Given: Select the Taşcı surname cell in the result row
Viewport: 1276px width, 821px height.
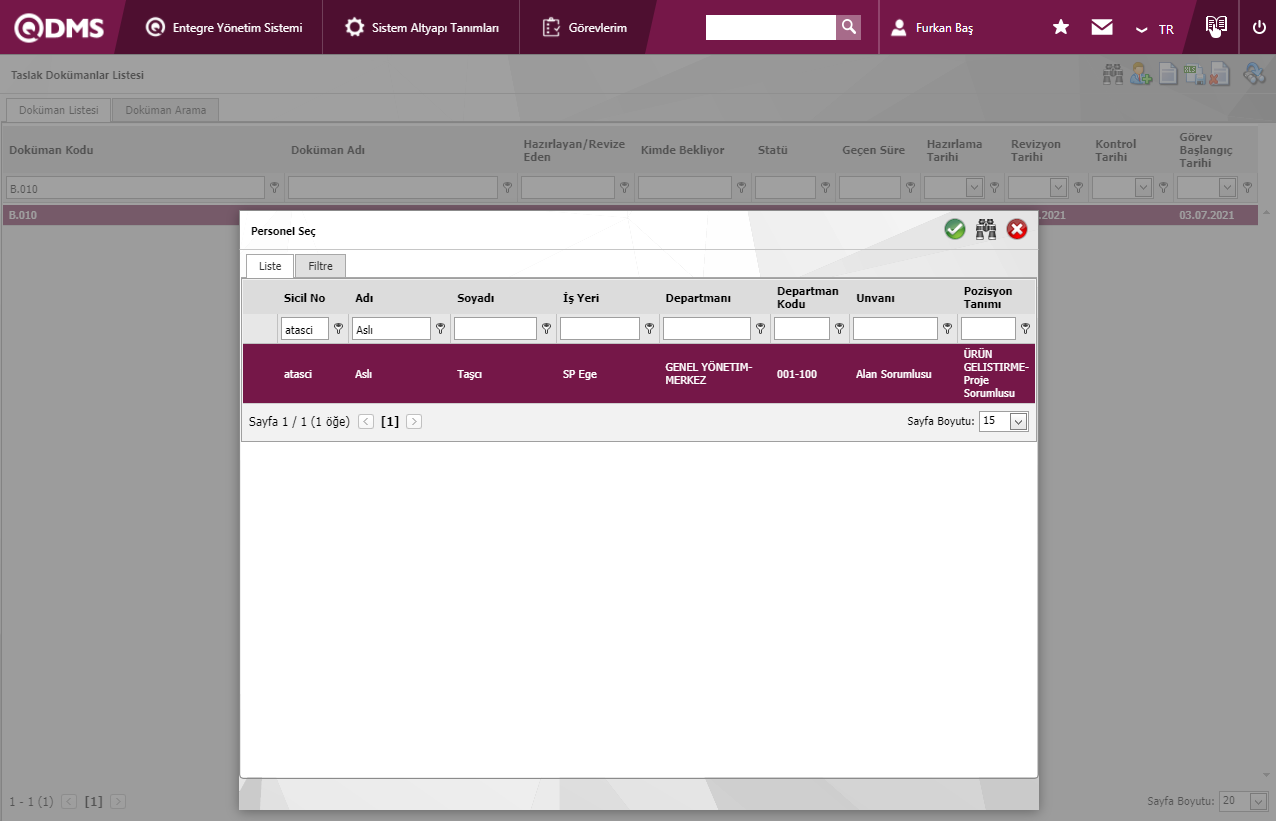Looking at the screenshot, I should pyautogui.click(x=470, y=374).
